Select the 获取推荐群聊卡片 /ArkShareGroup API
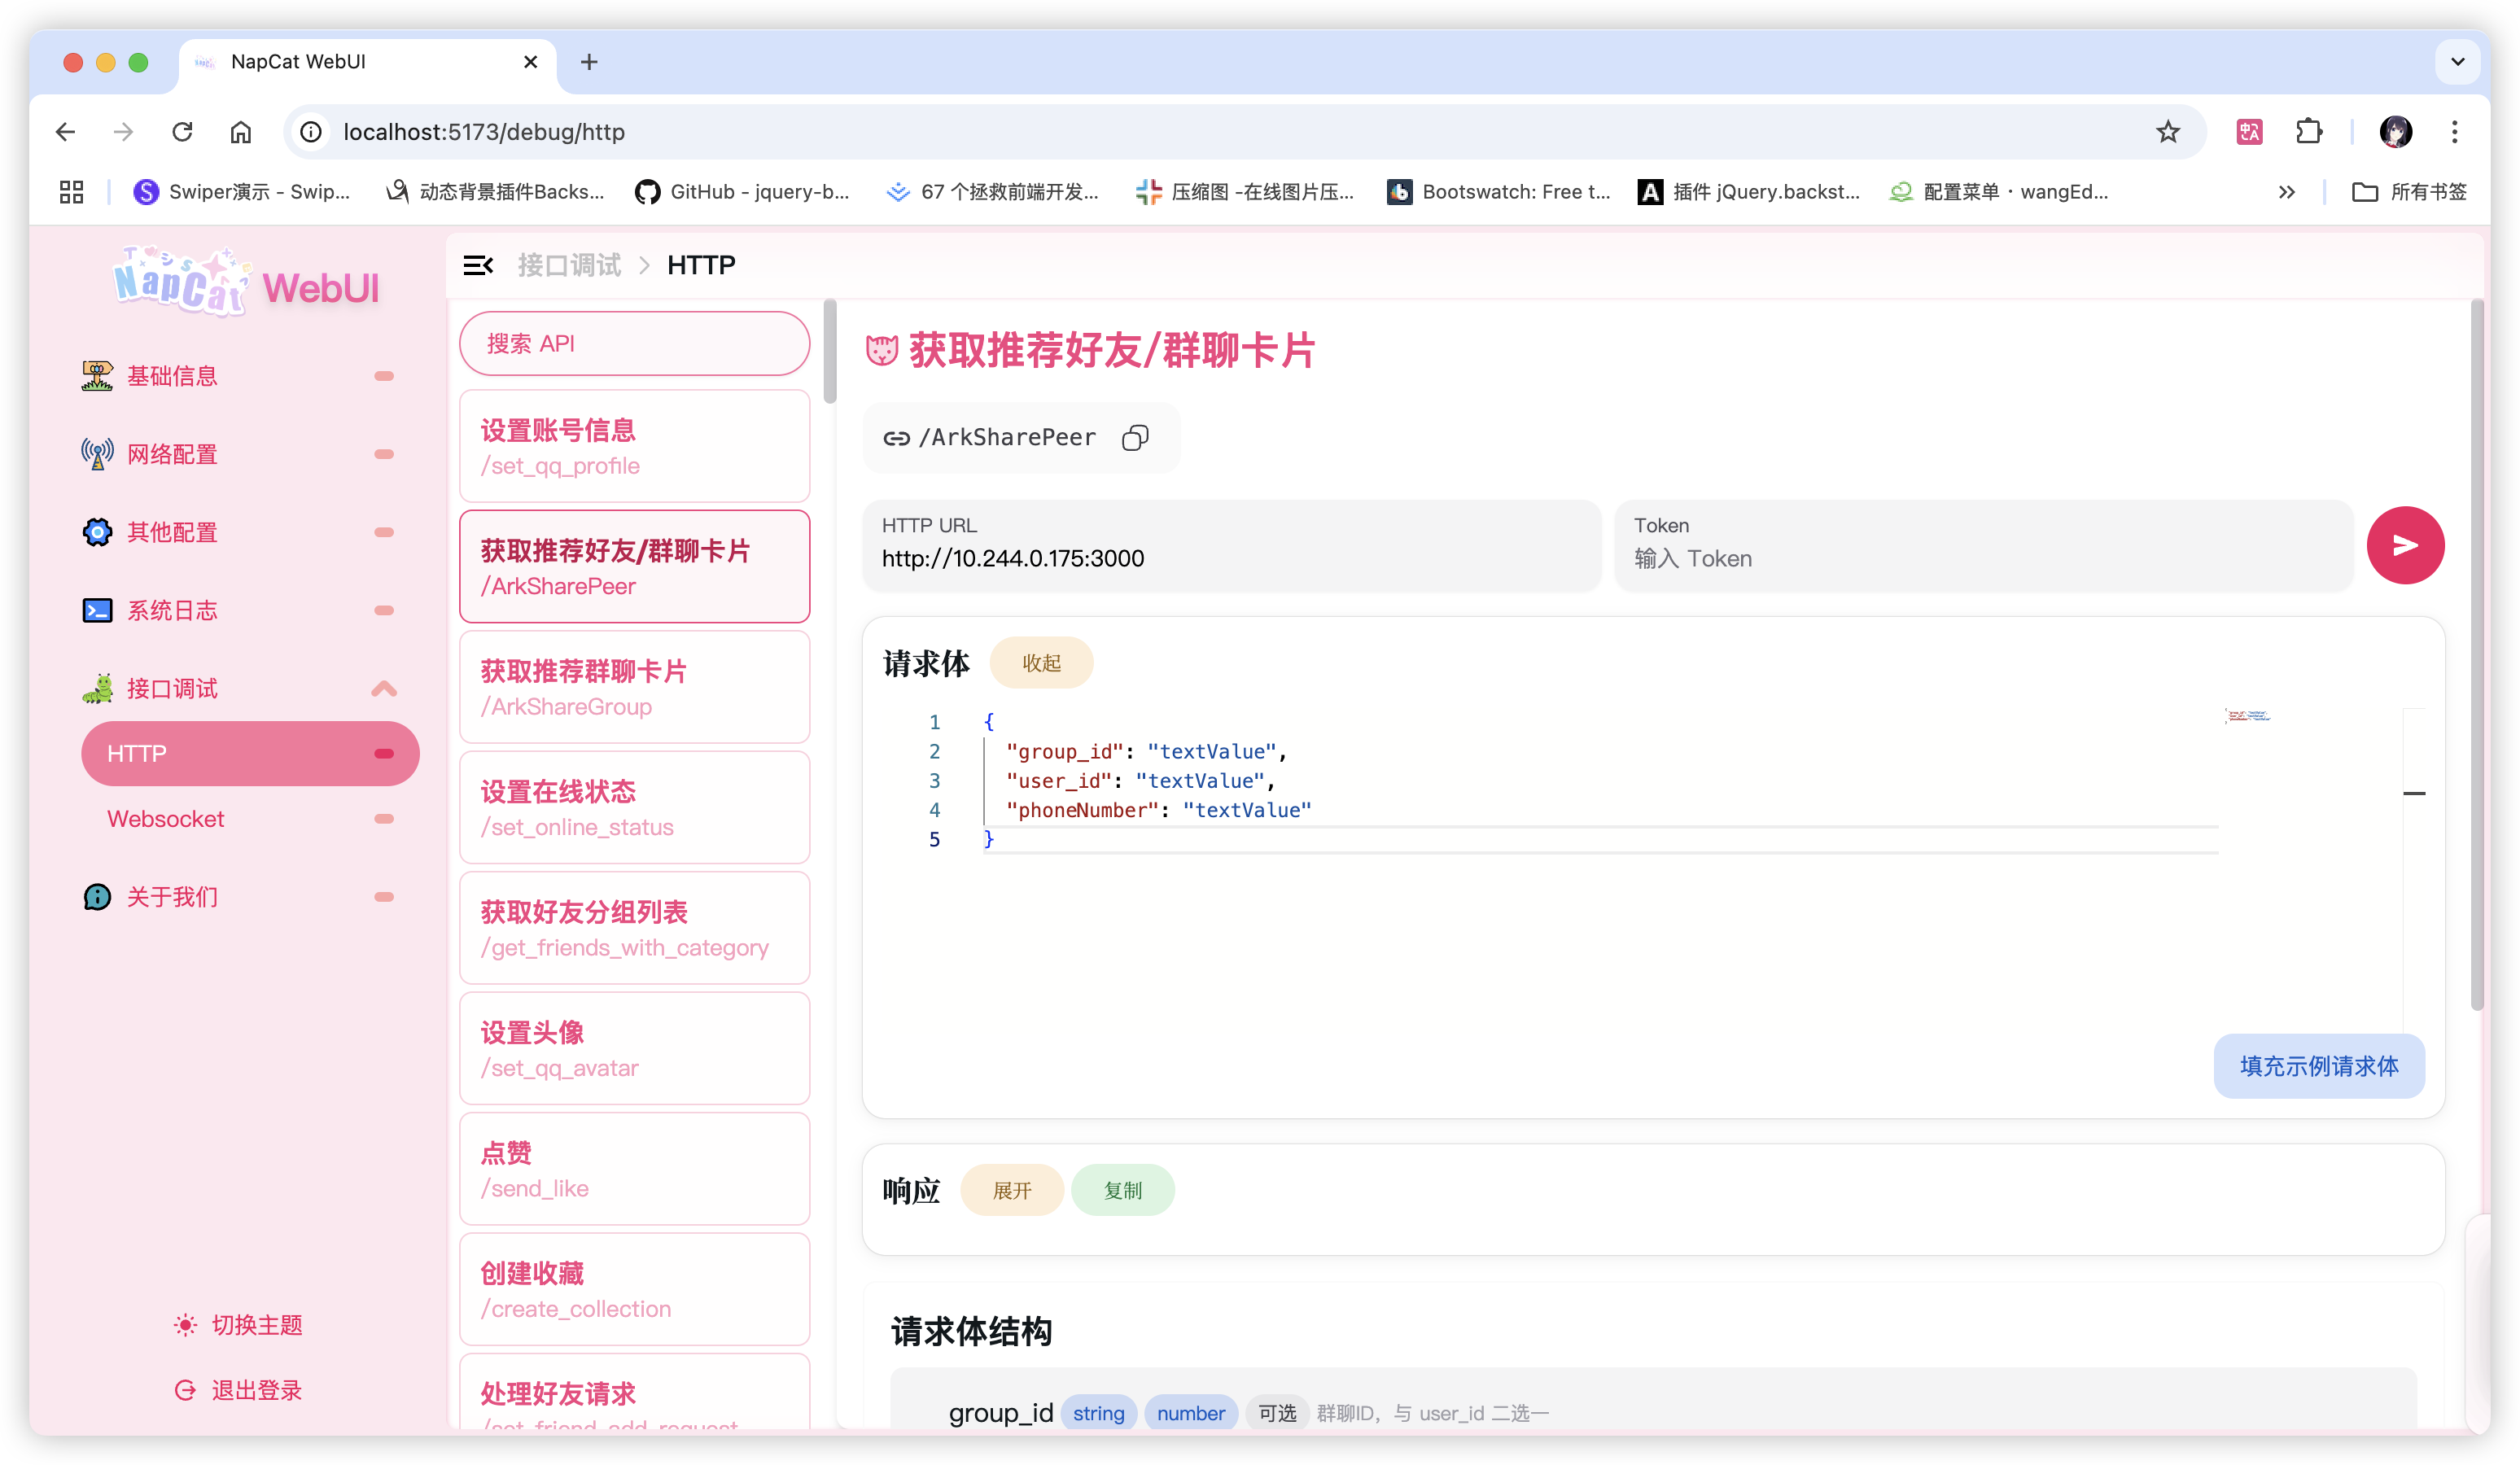 tap(634, 687)
